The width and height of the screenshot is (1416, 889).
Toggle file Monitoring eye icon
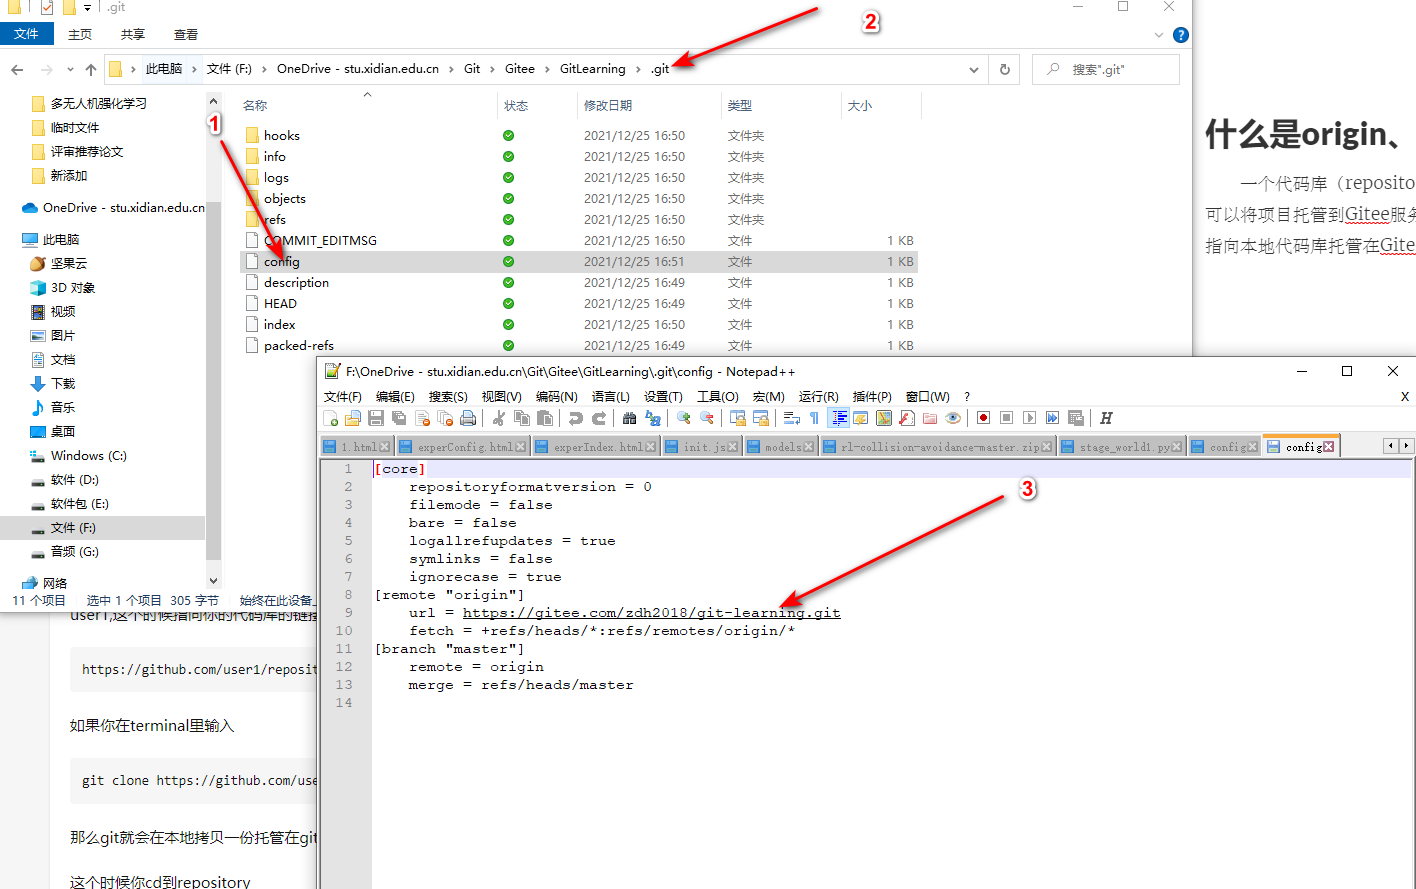953,418
